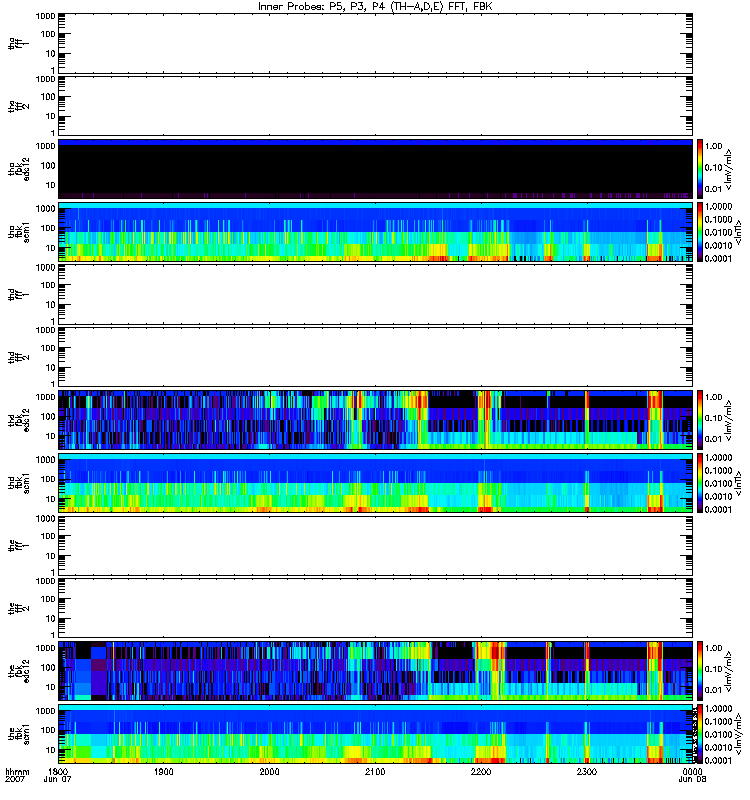This screenshot has height=800, width=750.
Task: Click the tha fbk scm1 color bar
Action: tap(700, 232)
